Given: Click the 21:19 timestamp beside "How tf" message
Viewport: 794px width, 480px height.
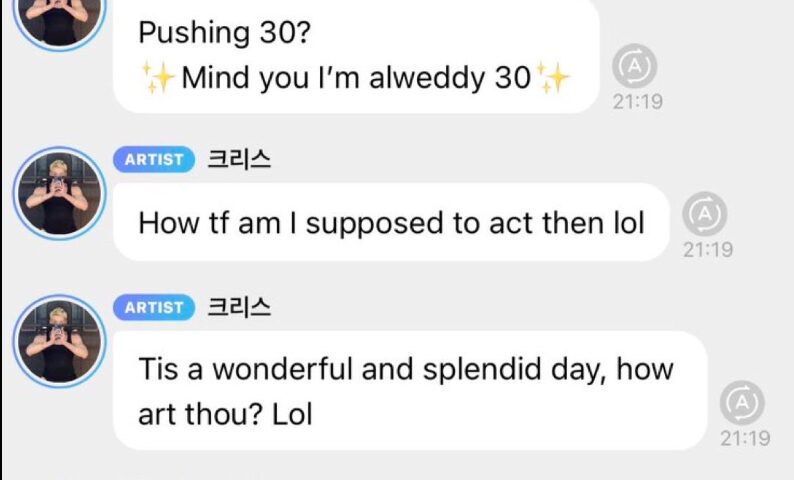Looking at the screenshot, I should tap(707, 250).
